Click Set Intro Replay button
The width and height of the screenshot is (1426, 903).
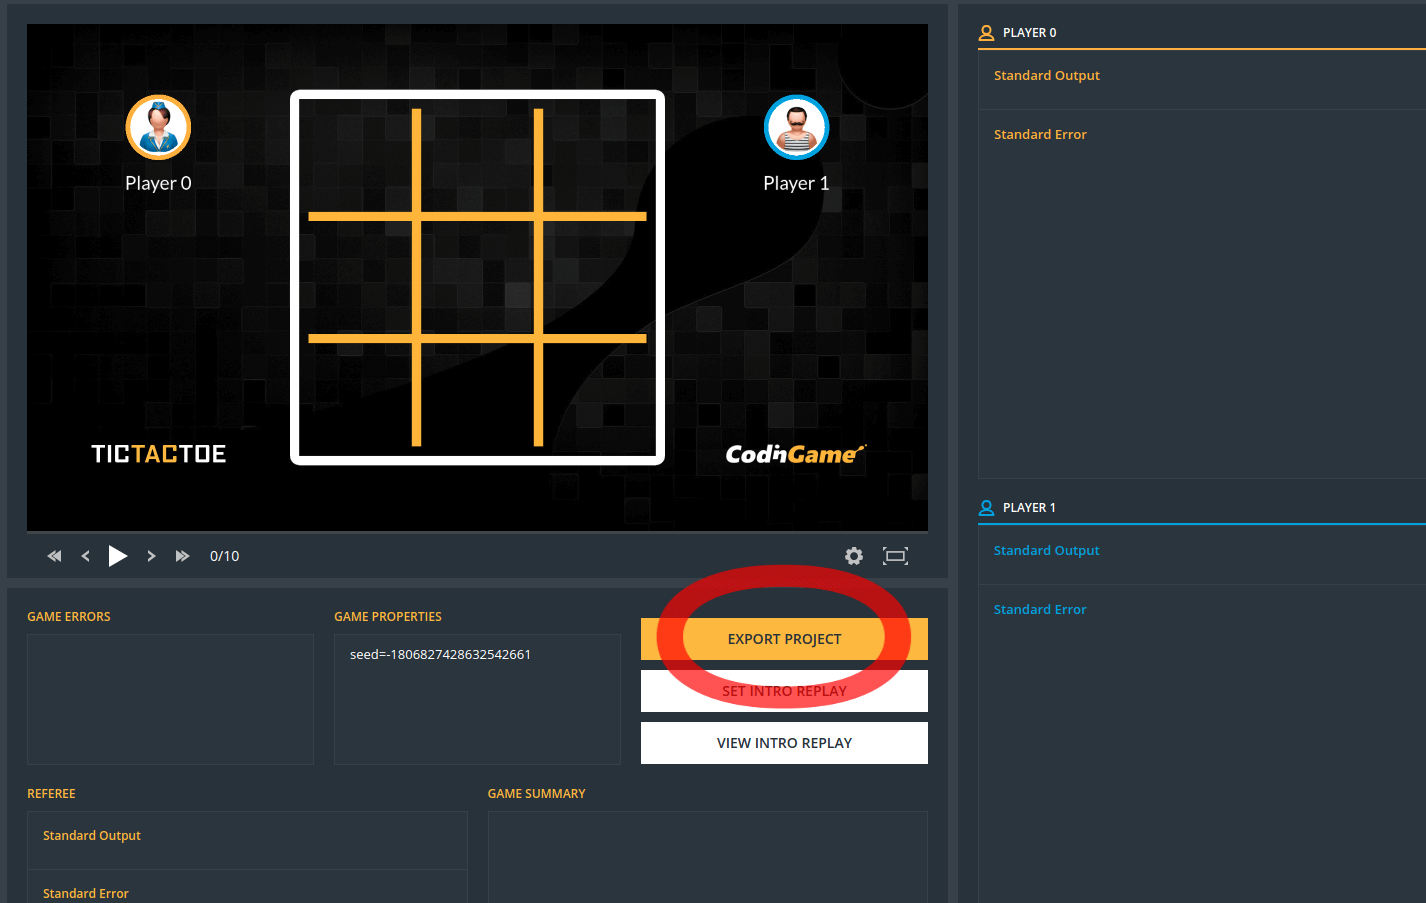[x=784, y=691]
